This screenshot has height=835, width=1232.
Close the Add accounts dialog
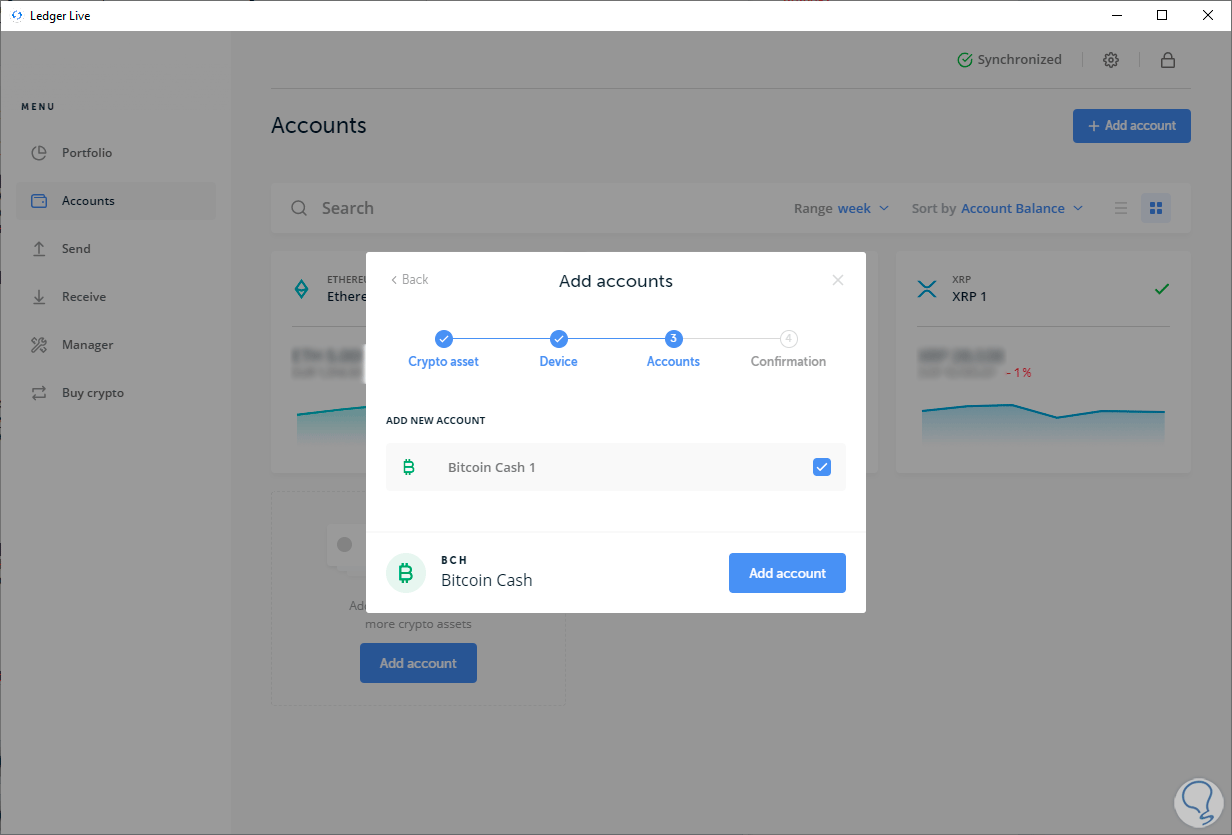click(838, 280)
